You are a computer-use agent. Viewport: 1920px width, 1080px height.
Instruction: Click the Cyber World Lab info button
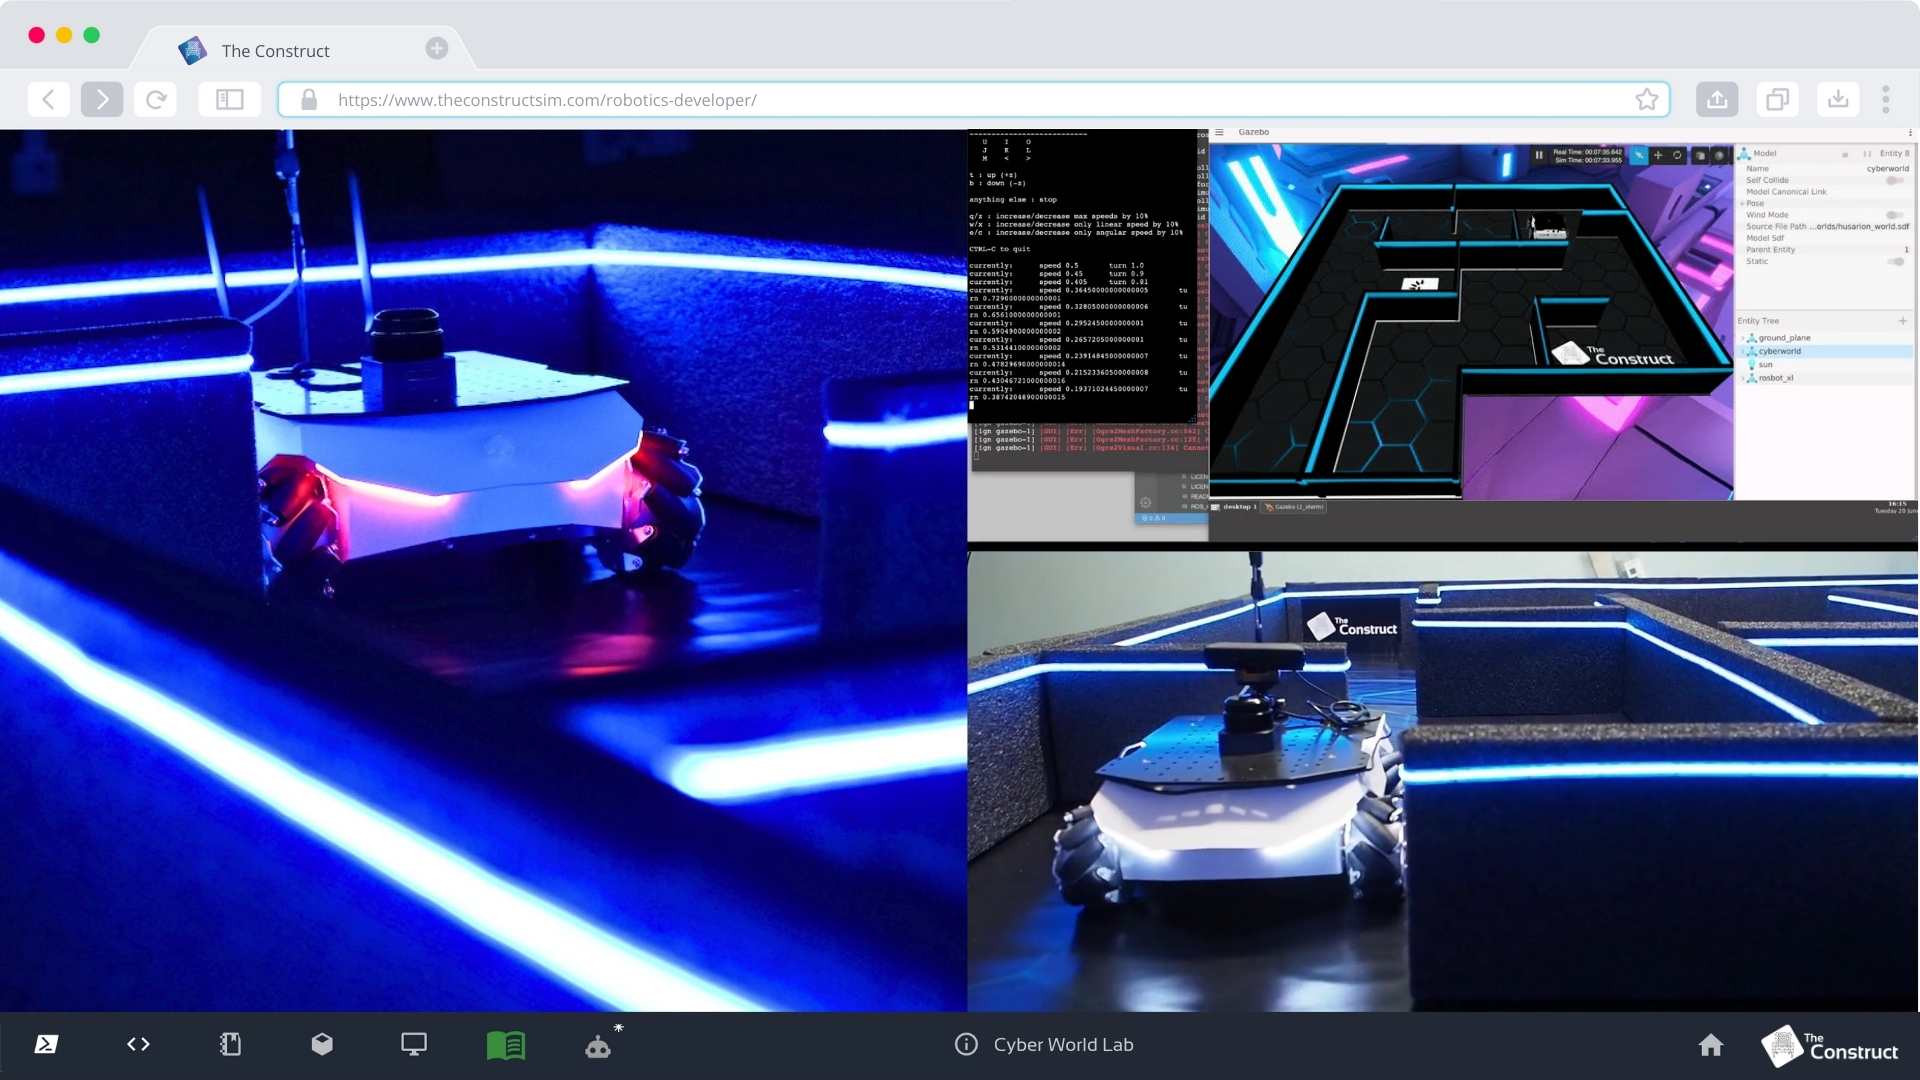966,1044
